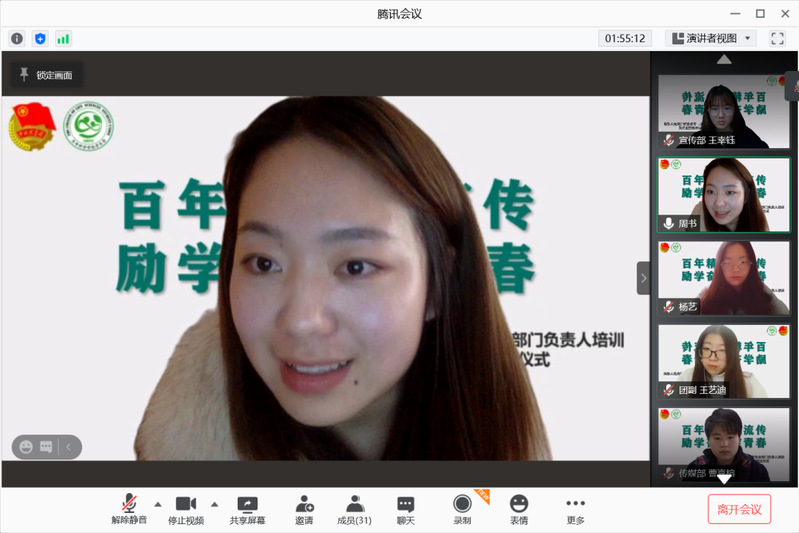Enter fullscreen mode via top-right icon
Image resolution: width=799 pixels, height=533 pixels.
point(777,38)
